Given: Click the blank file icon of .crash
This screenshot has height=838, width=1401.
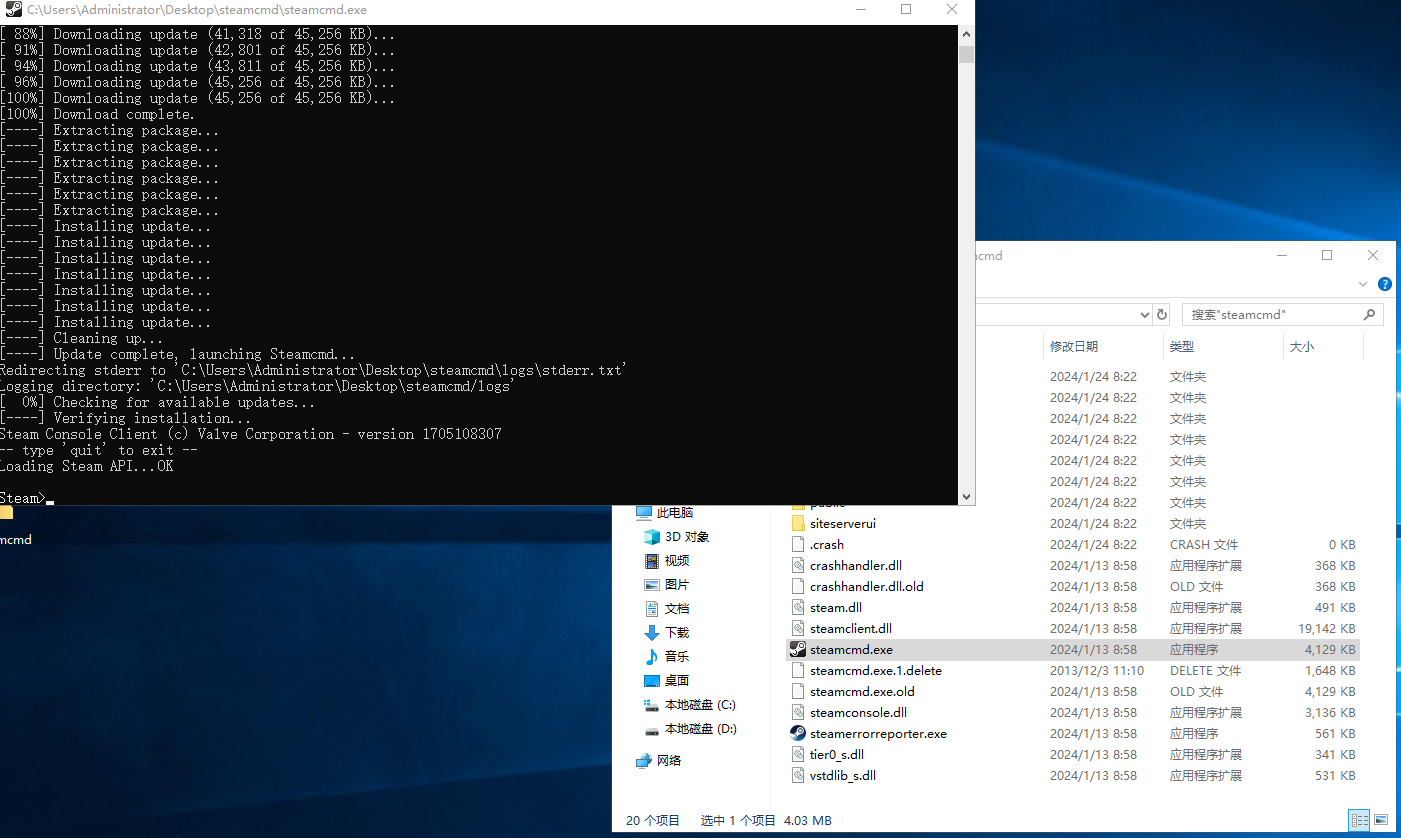Looking at the screenshot, I should pos(798,544).
